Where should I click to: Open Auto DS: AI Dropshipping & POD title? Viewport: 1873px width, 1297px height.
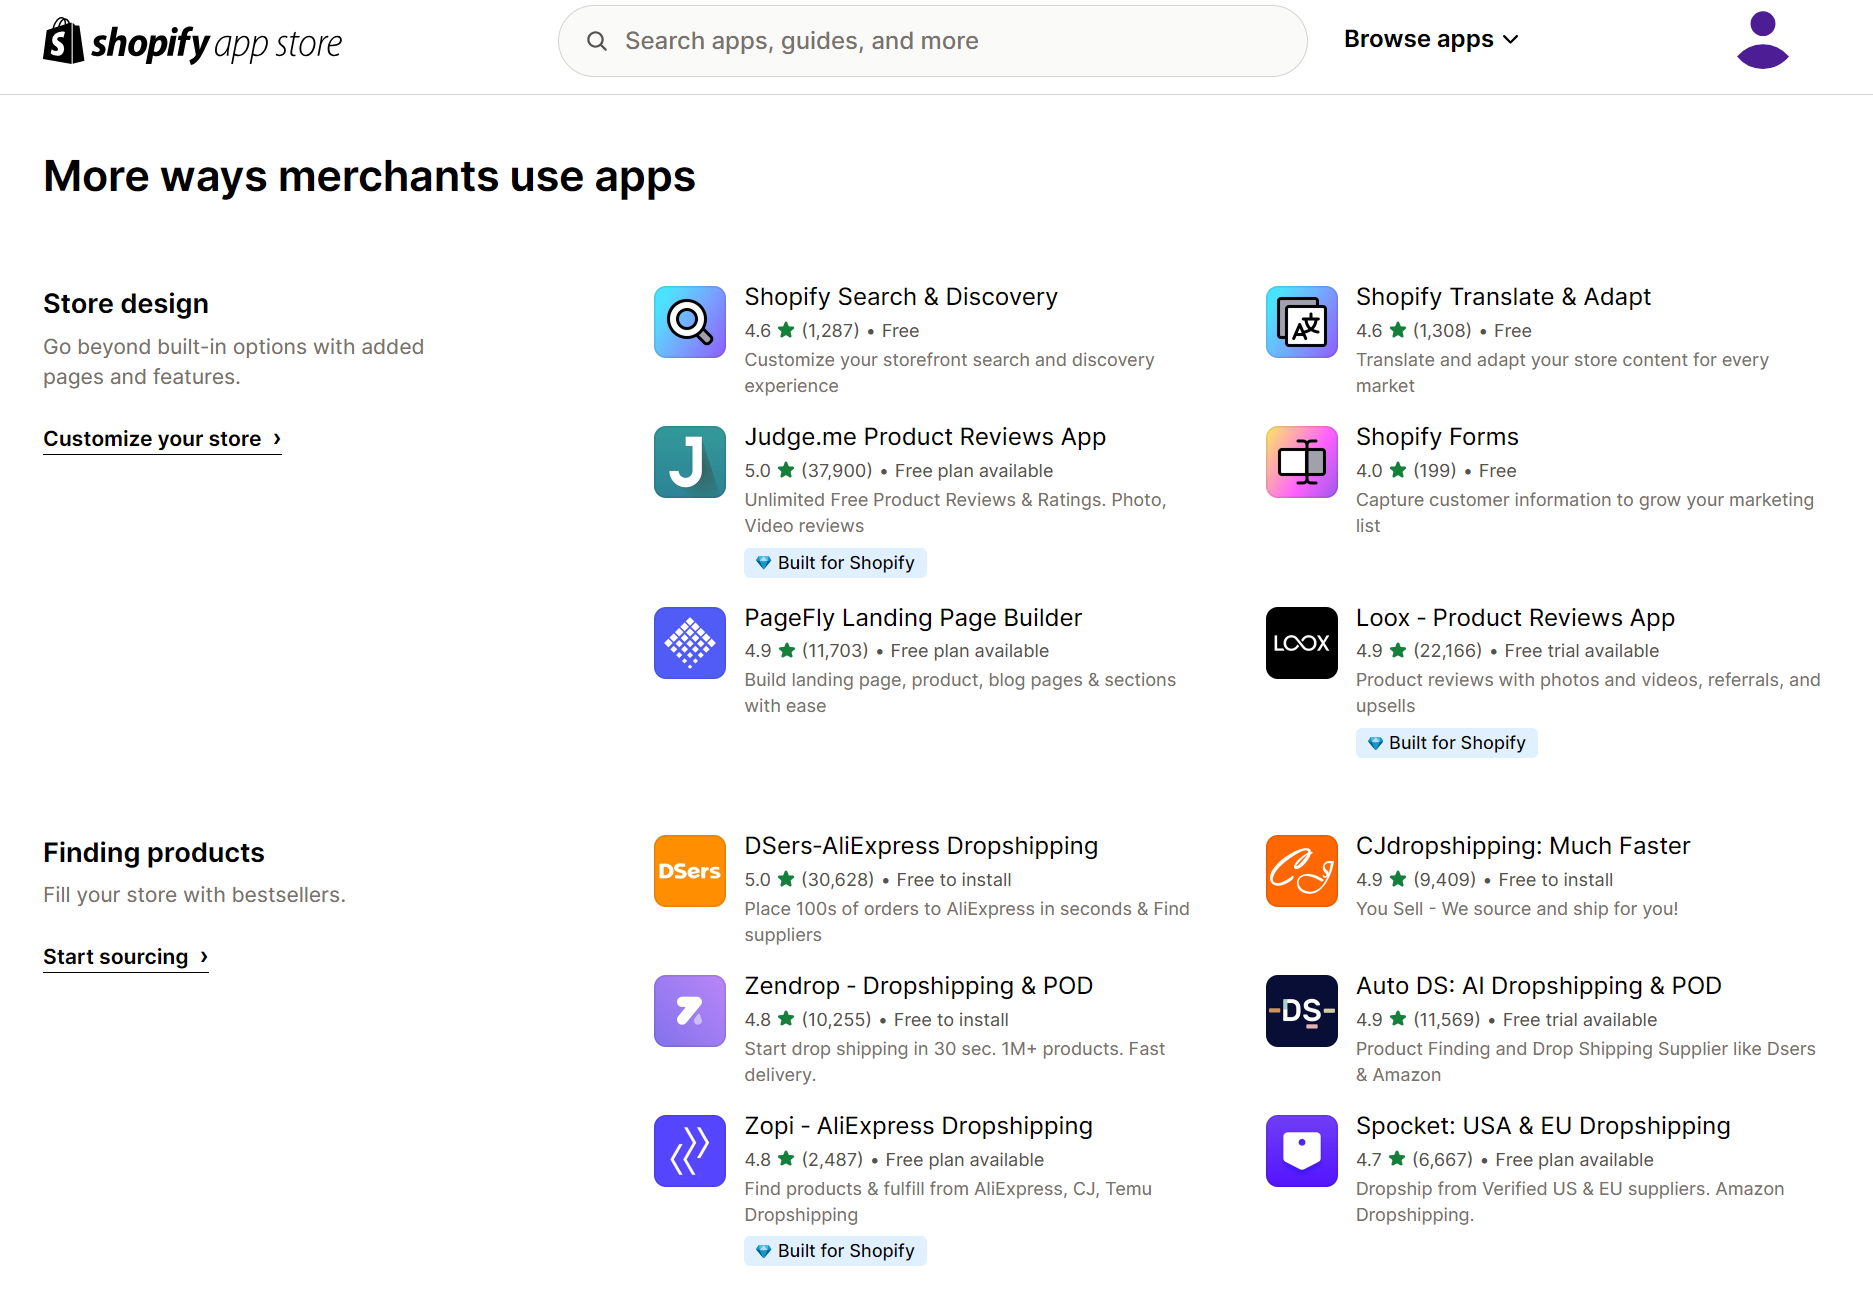point(1538,986)
